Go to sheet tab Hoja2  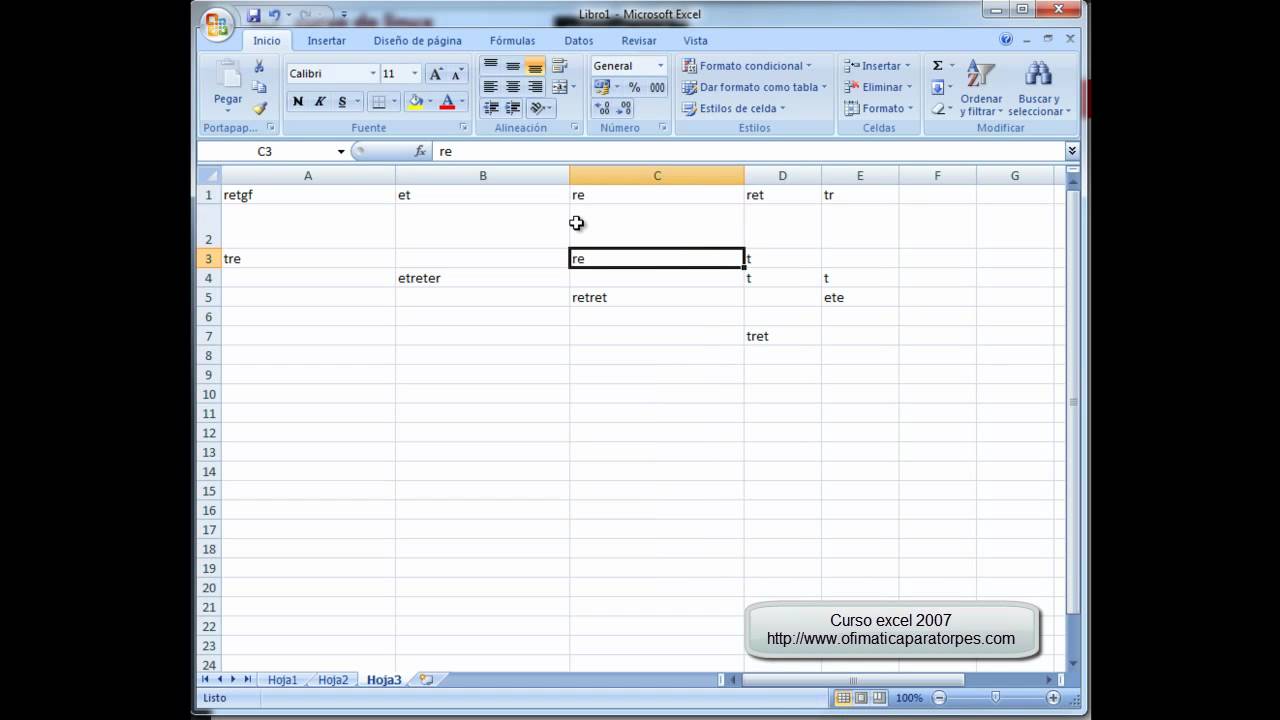[x=333, y=680]
